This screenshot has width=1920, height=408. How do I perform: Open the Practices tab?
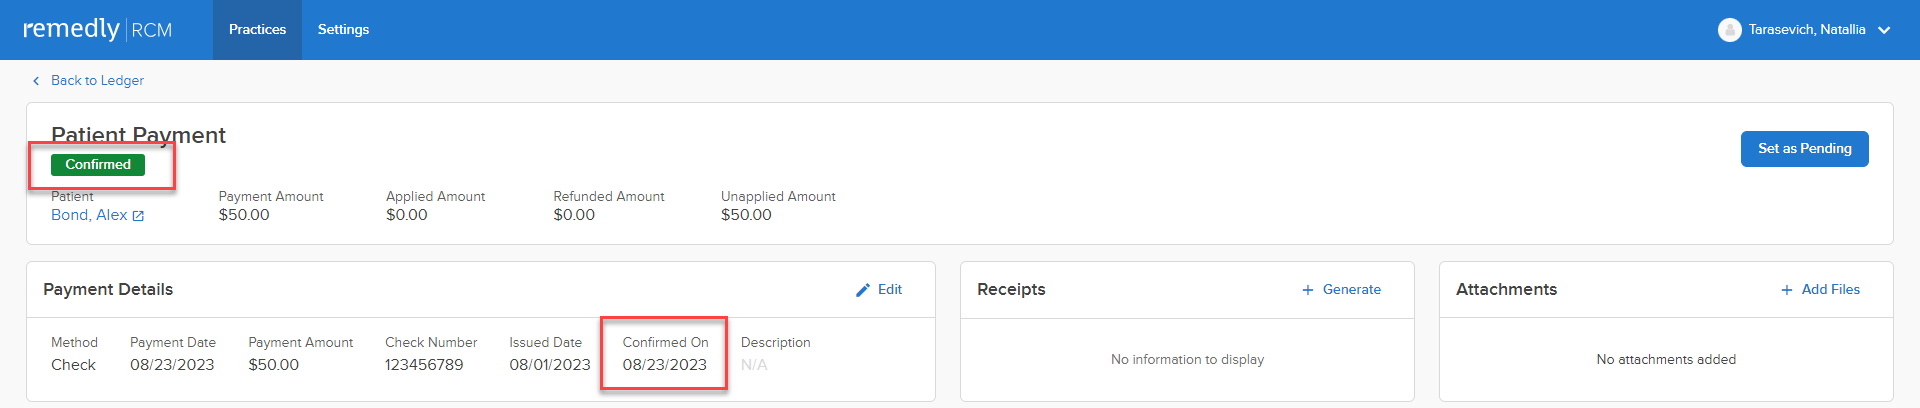[257, 30]
